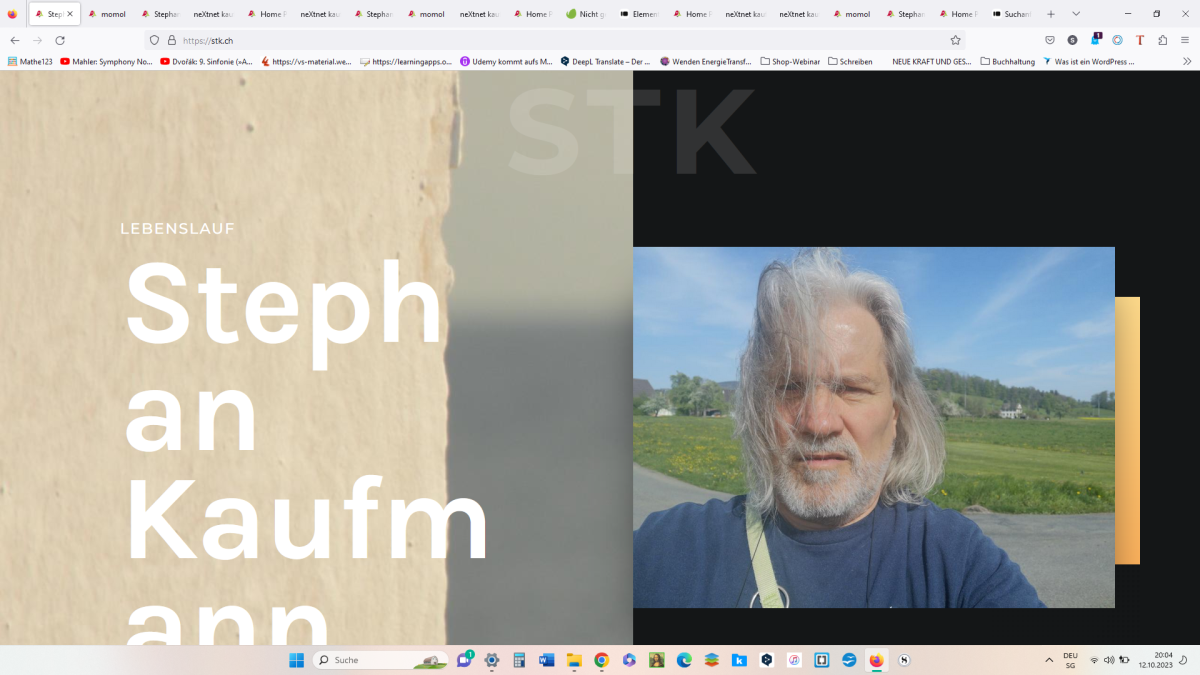This screenshot has width=1200, height=675.
Task: Open a new browser tab
Action: point(1050,14)
